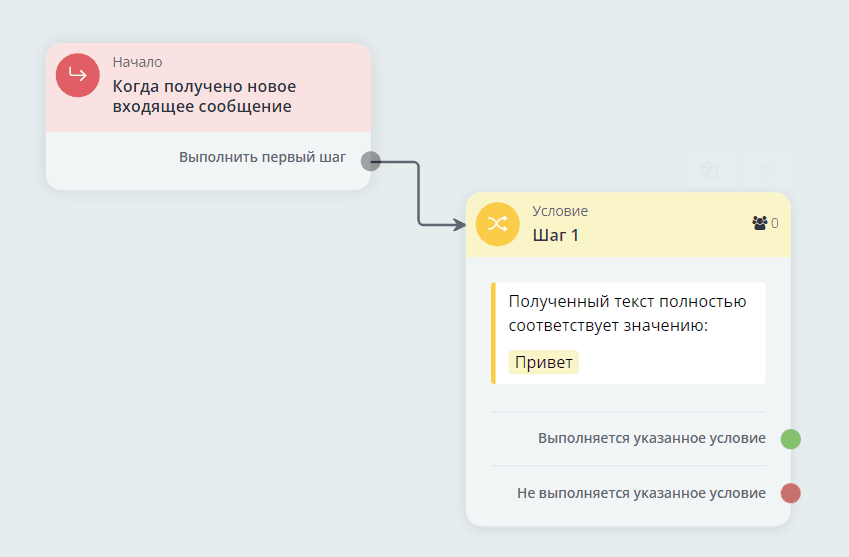849x557 pixels.
Task: Click the yellow accent bar of the condition box
Action: coord(493,333)
